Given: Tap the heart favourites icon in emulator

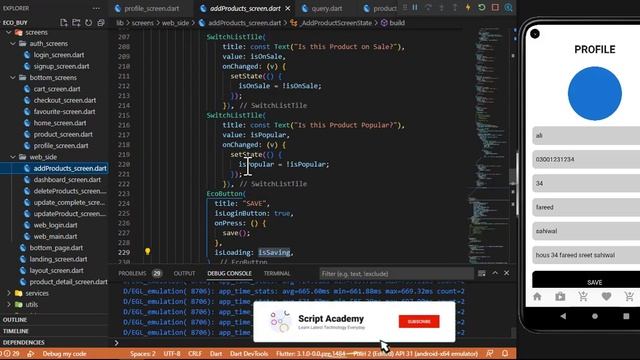Looking at the screenshot, I should pyautogui.click(x=606, y=297).
